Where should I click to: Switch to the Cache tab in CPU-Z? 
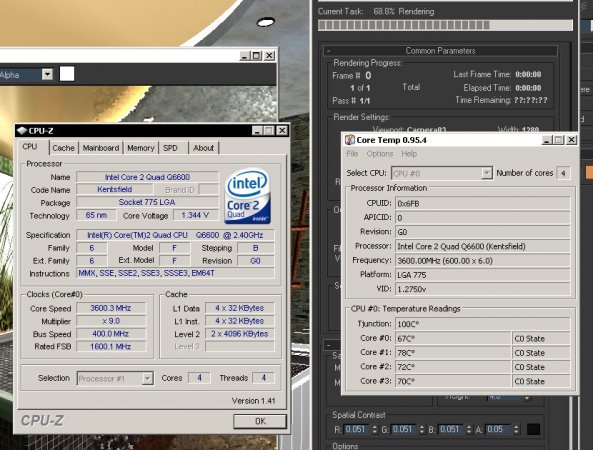(x=63, y=148)
